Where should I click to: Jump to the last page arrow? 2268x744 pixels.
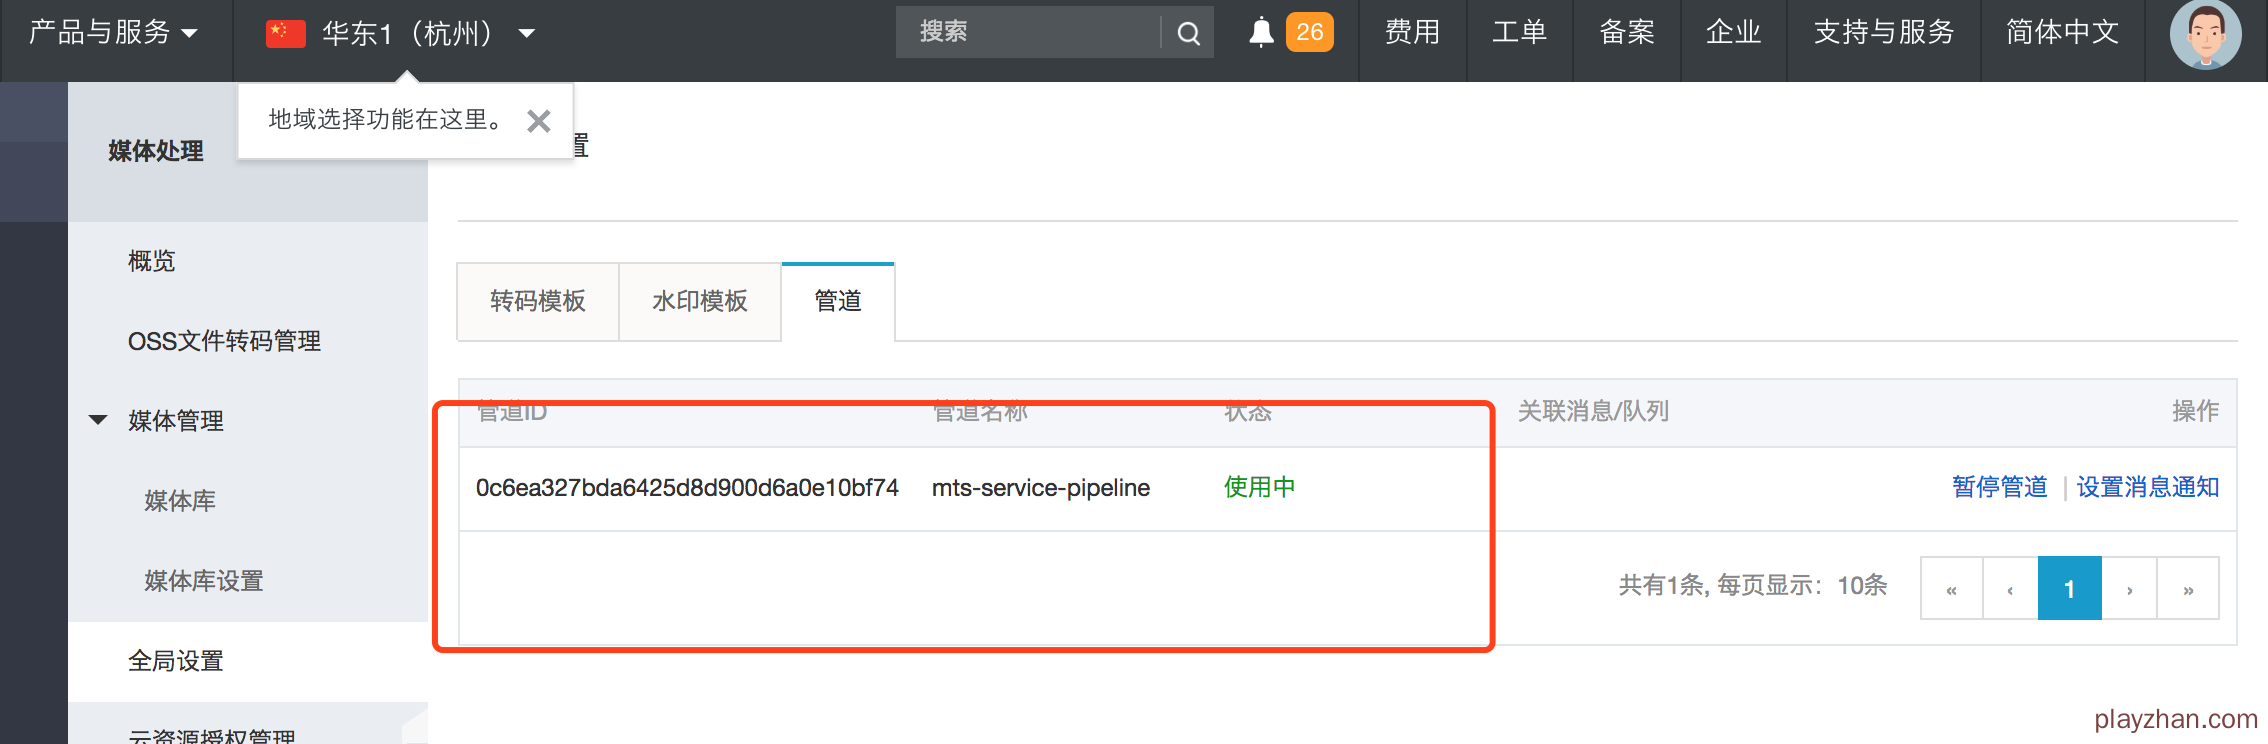[x=2188, y=589]
